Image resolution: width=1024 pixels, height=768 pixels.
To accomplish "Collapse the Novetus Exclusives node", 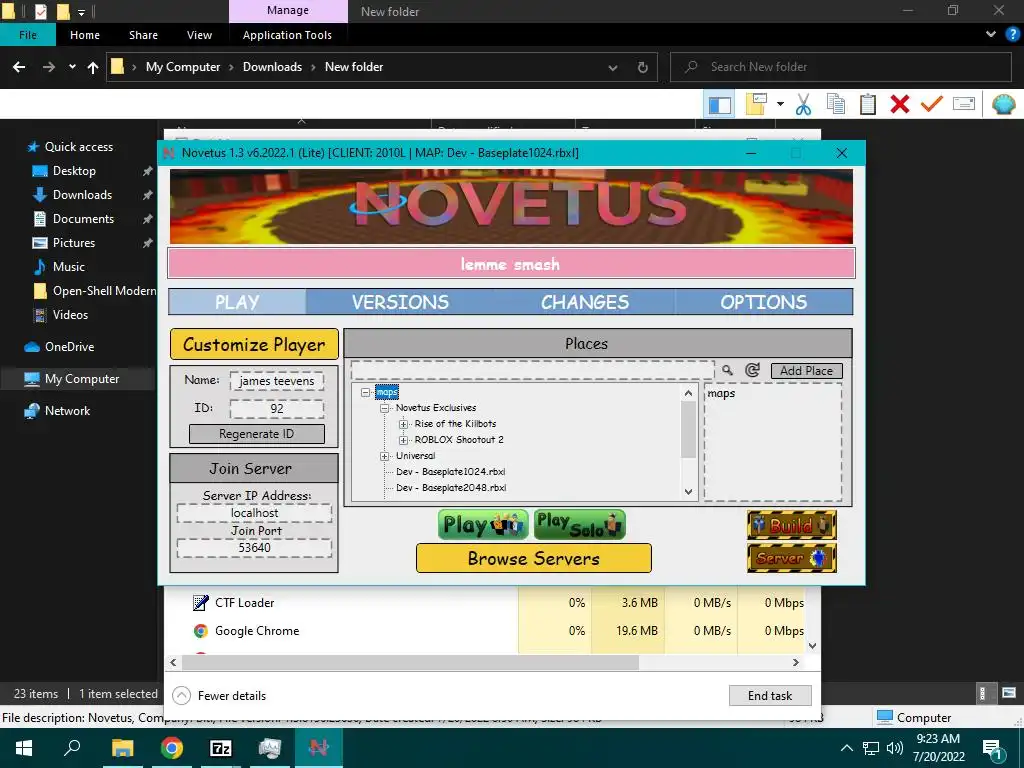I will pos(385,408).
